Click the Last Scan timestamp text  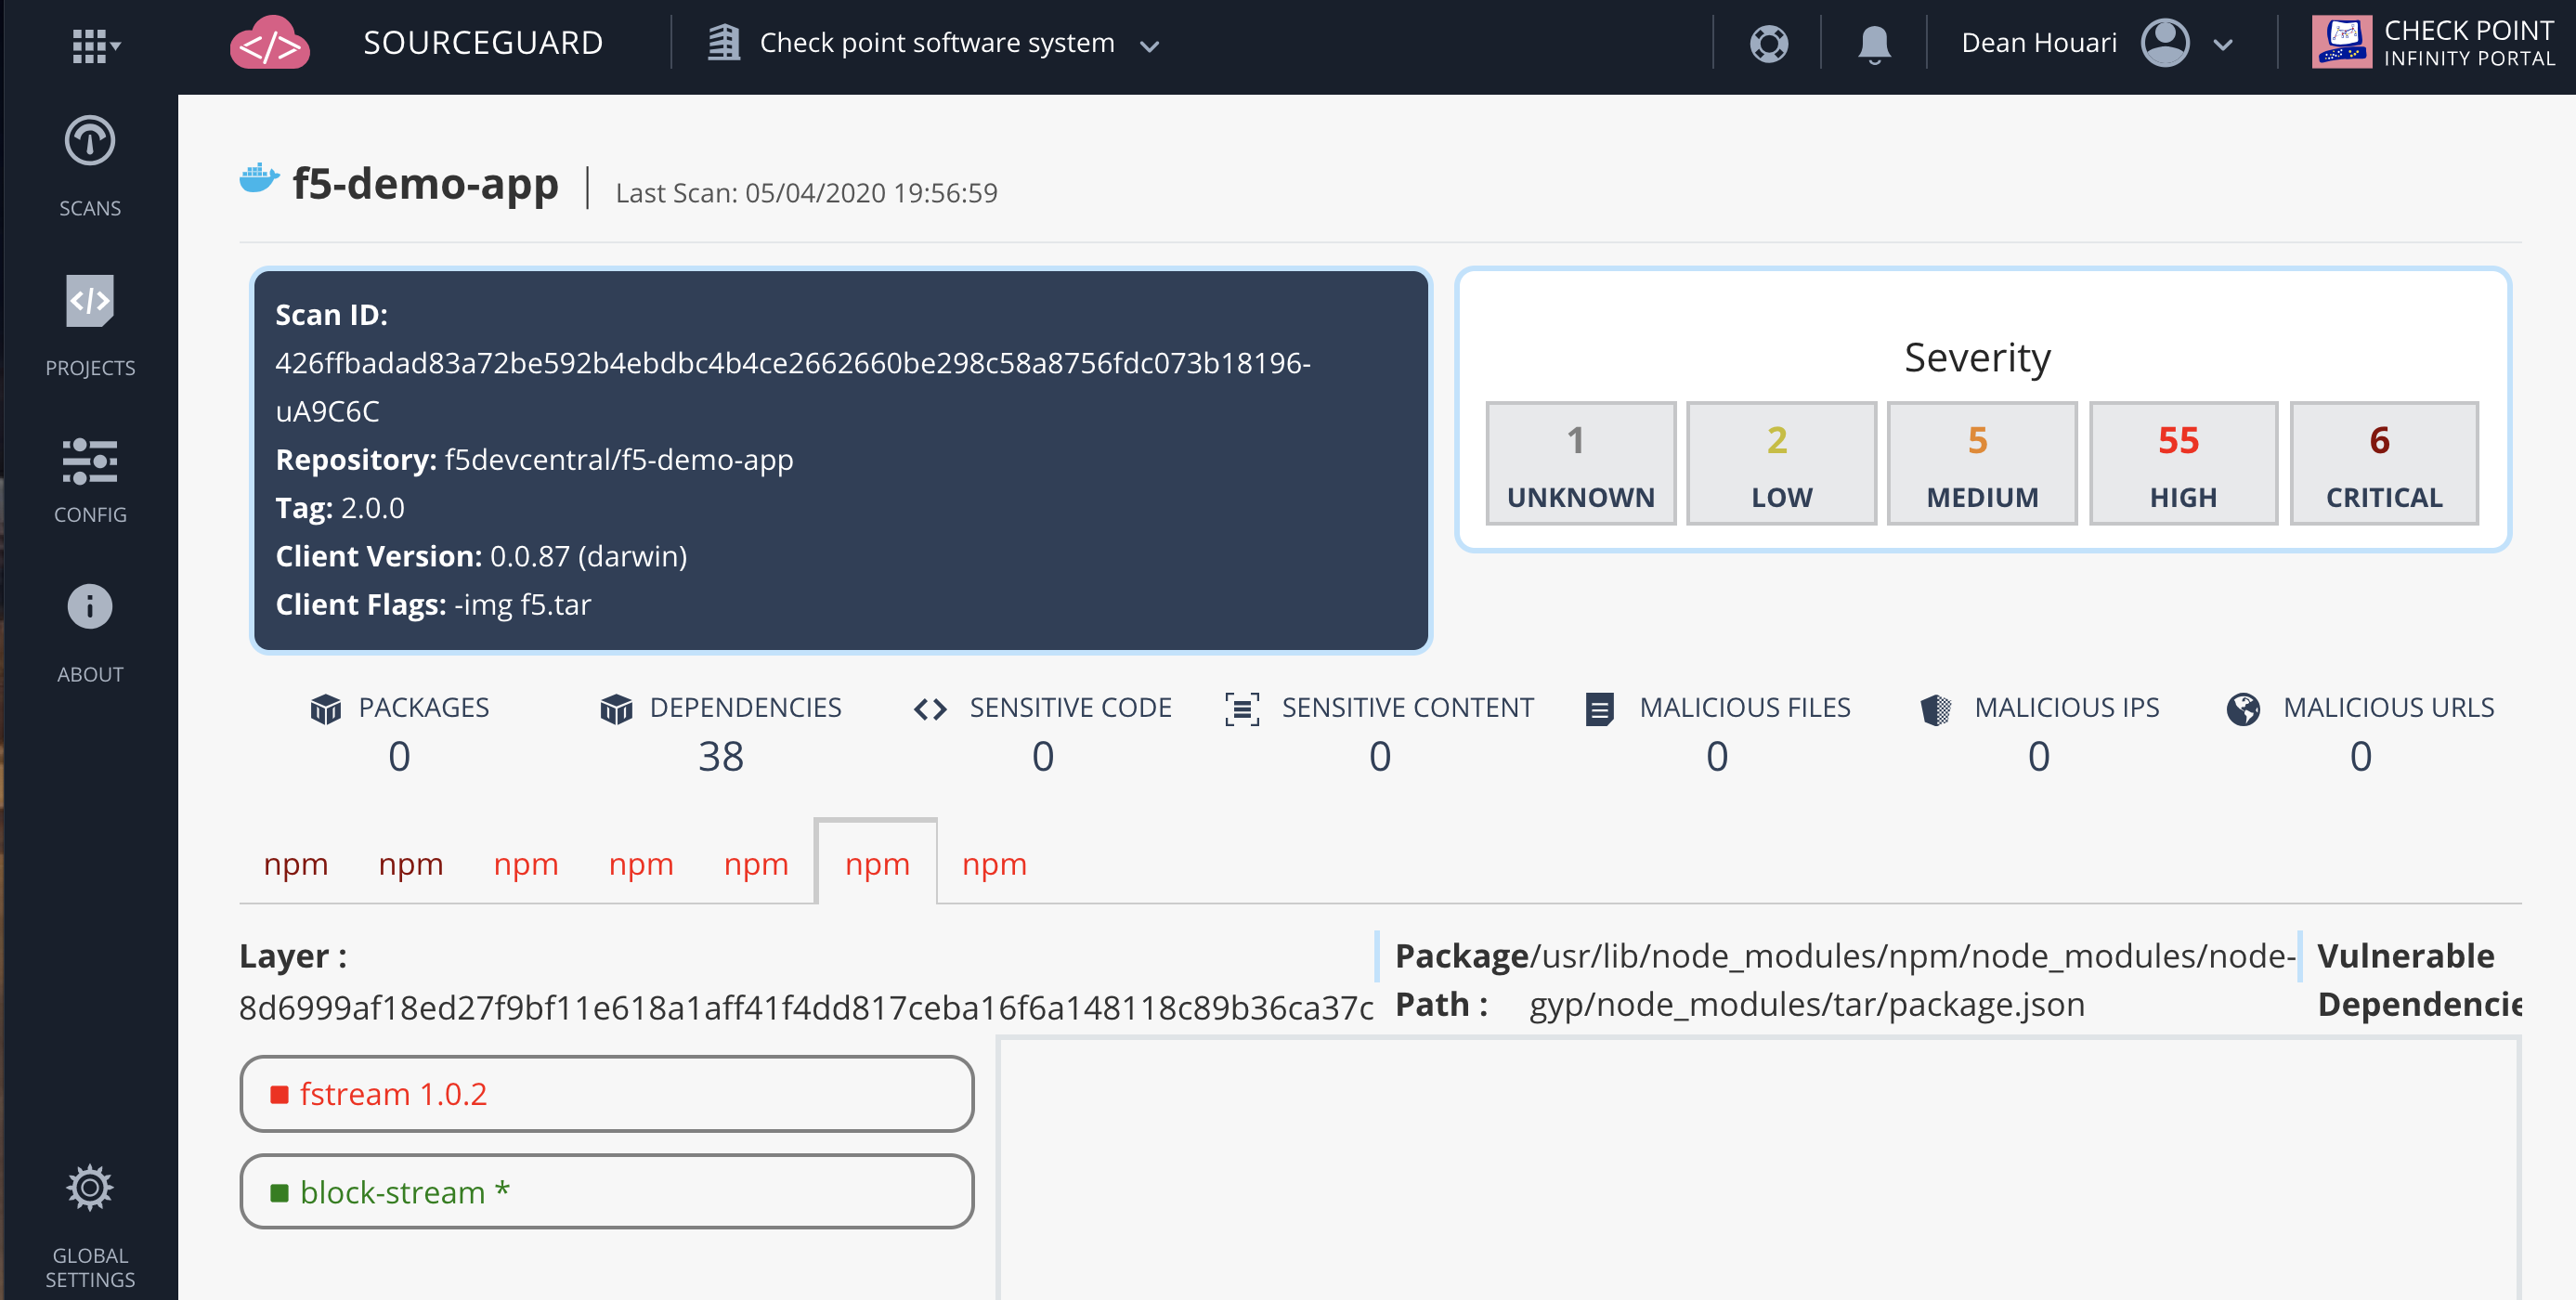[806, 193]
